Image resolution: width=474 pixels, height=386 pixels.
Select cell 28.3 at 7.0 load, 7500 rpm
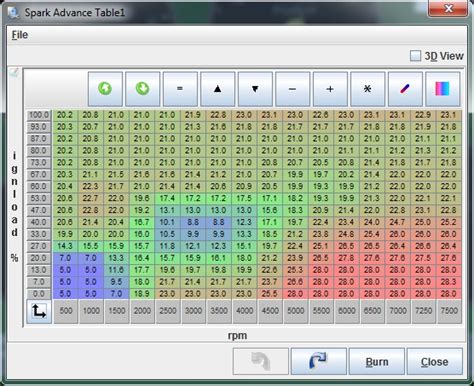click(x=449, y=282)
